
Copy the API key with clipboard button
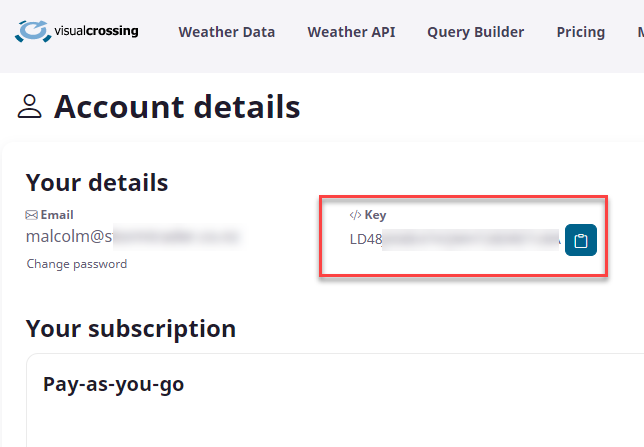point(581,240)
